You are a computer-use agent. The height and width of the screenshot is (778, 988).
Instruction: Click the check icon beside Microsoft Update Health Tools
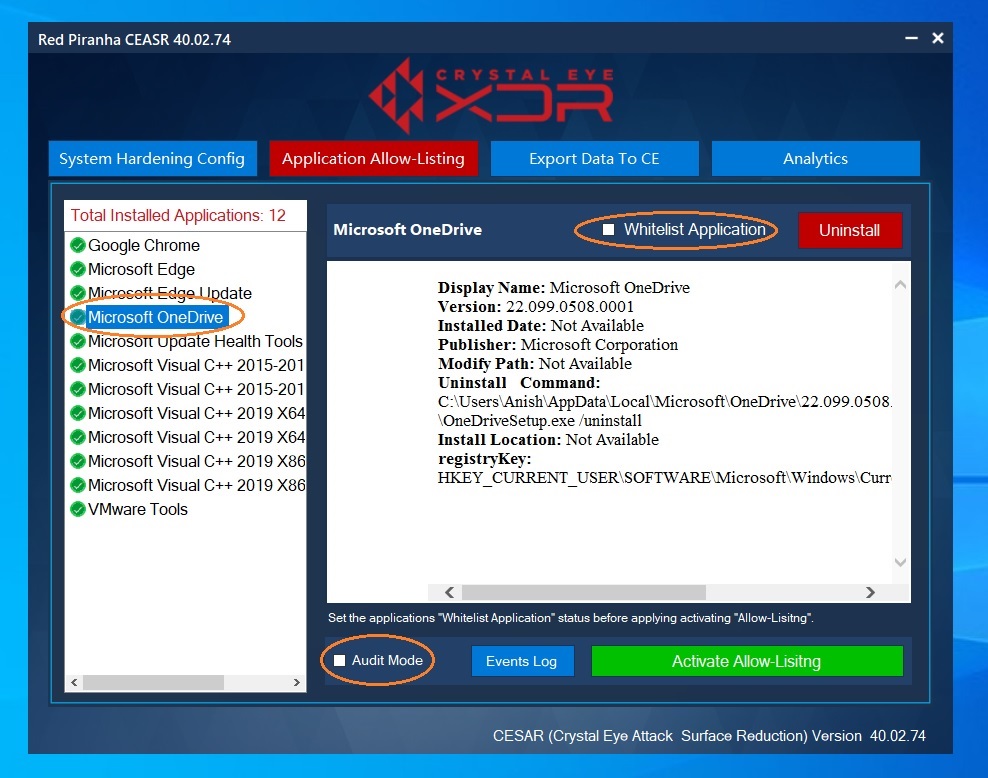coord(78,341)
